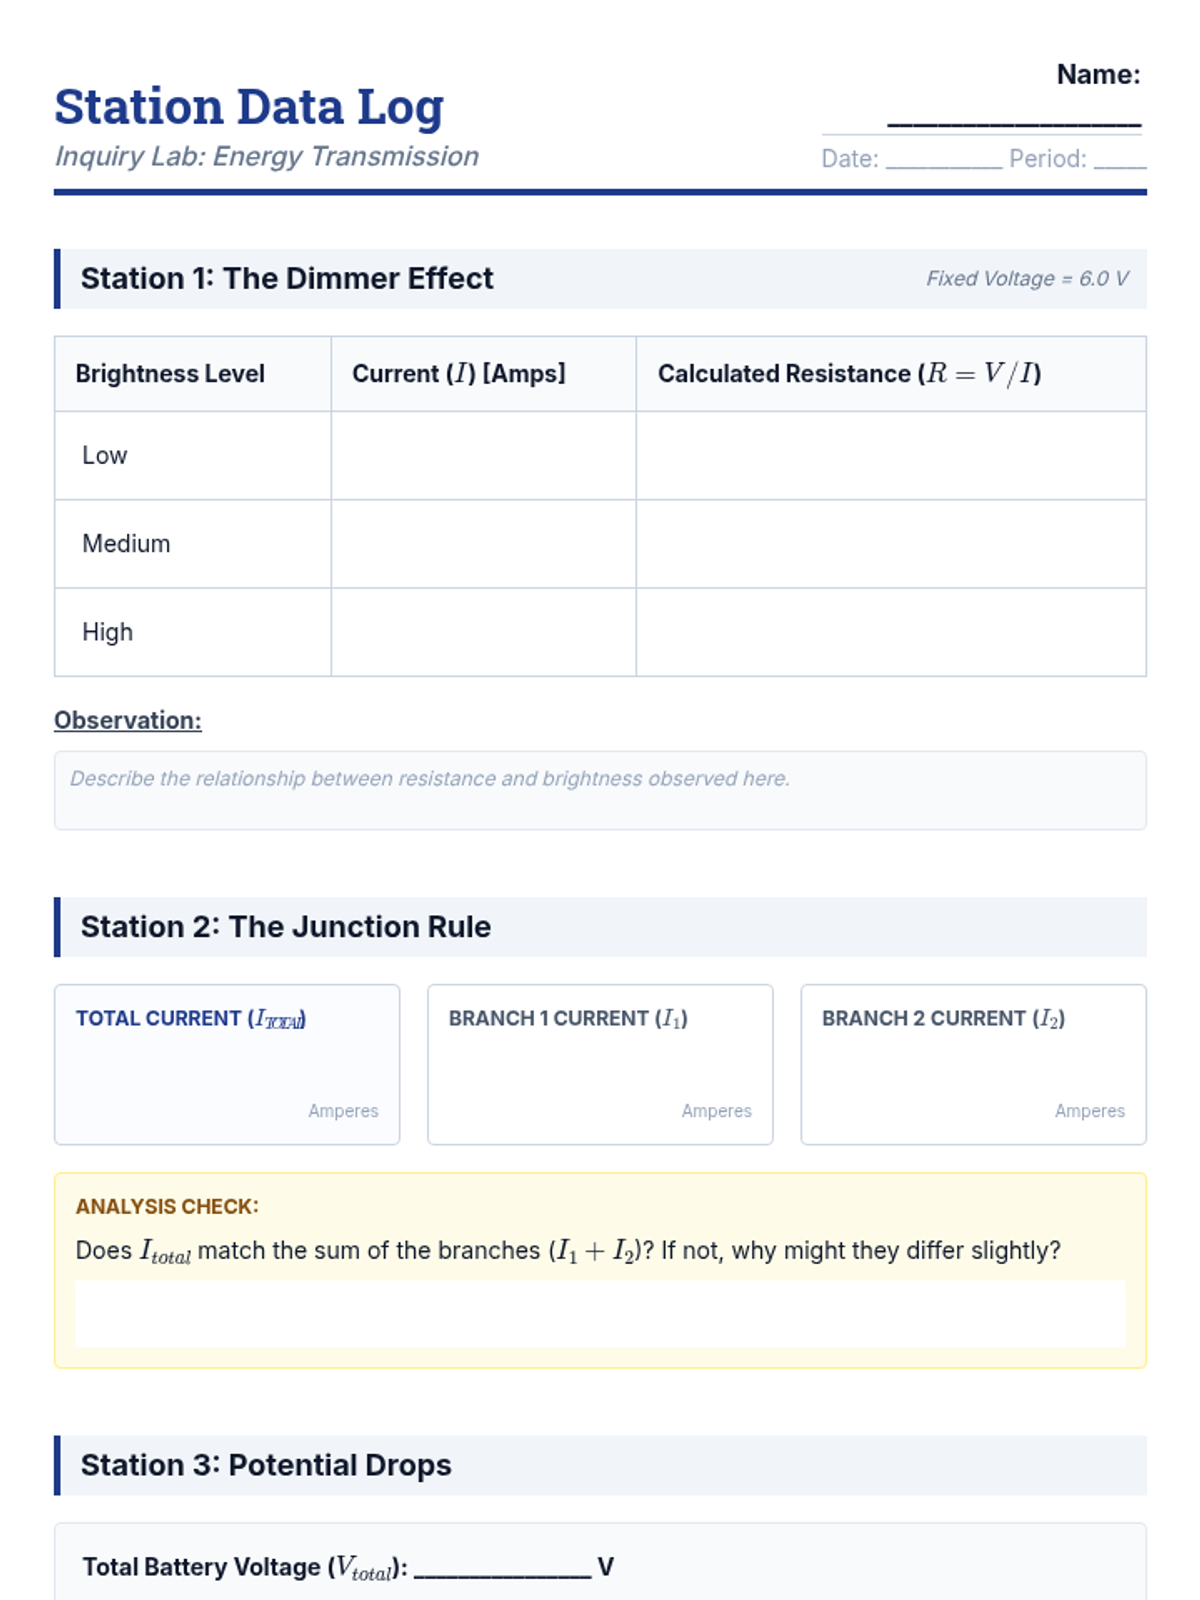Click the Name blank line
1200x1600 pixels.
(x=1013, y=120)
